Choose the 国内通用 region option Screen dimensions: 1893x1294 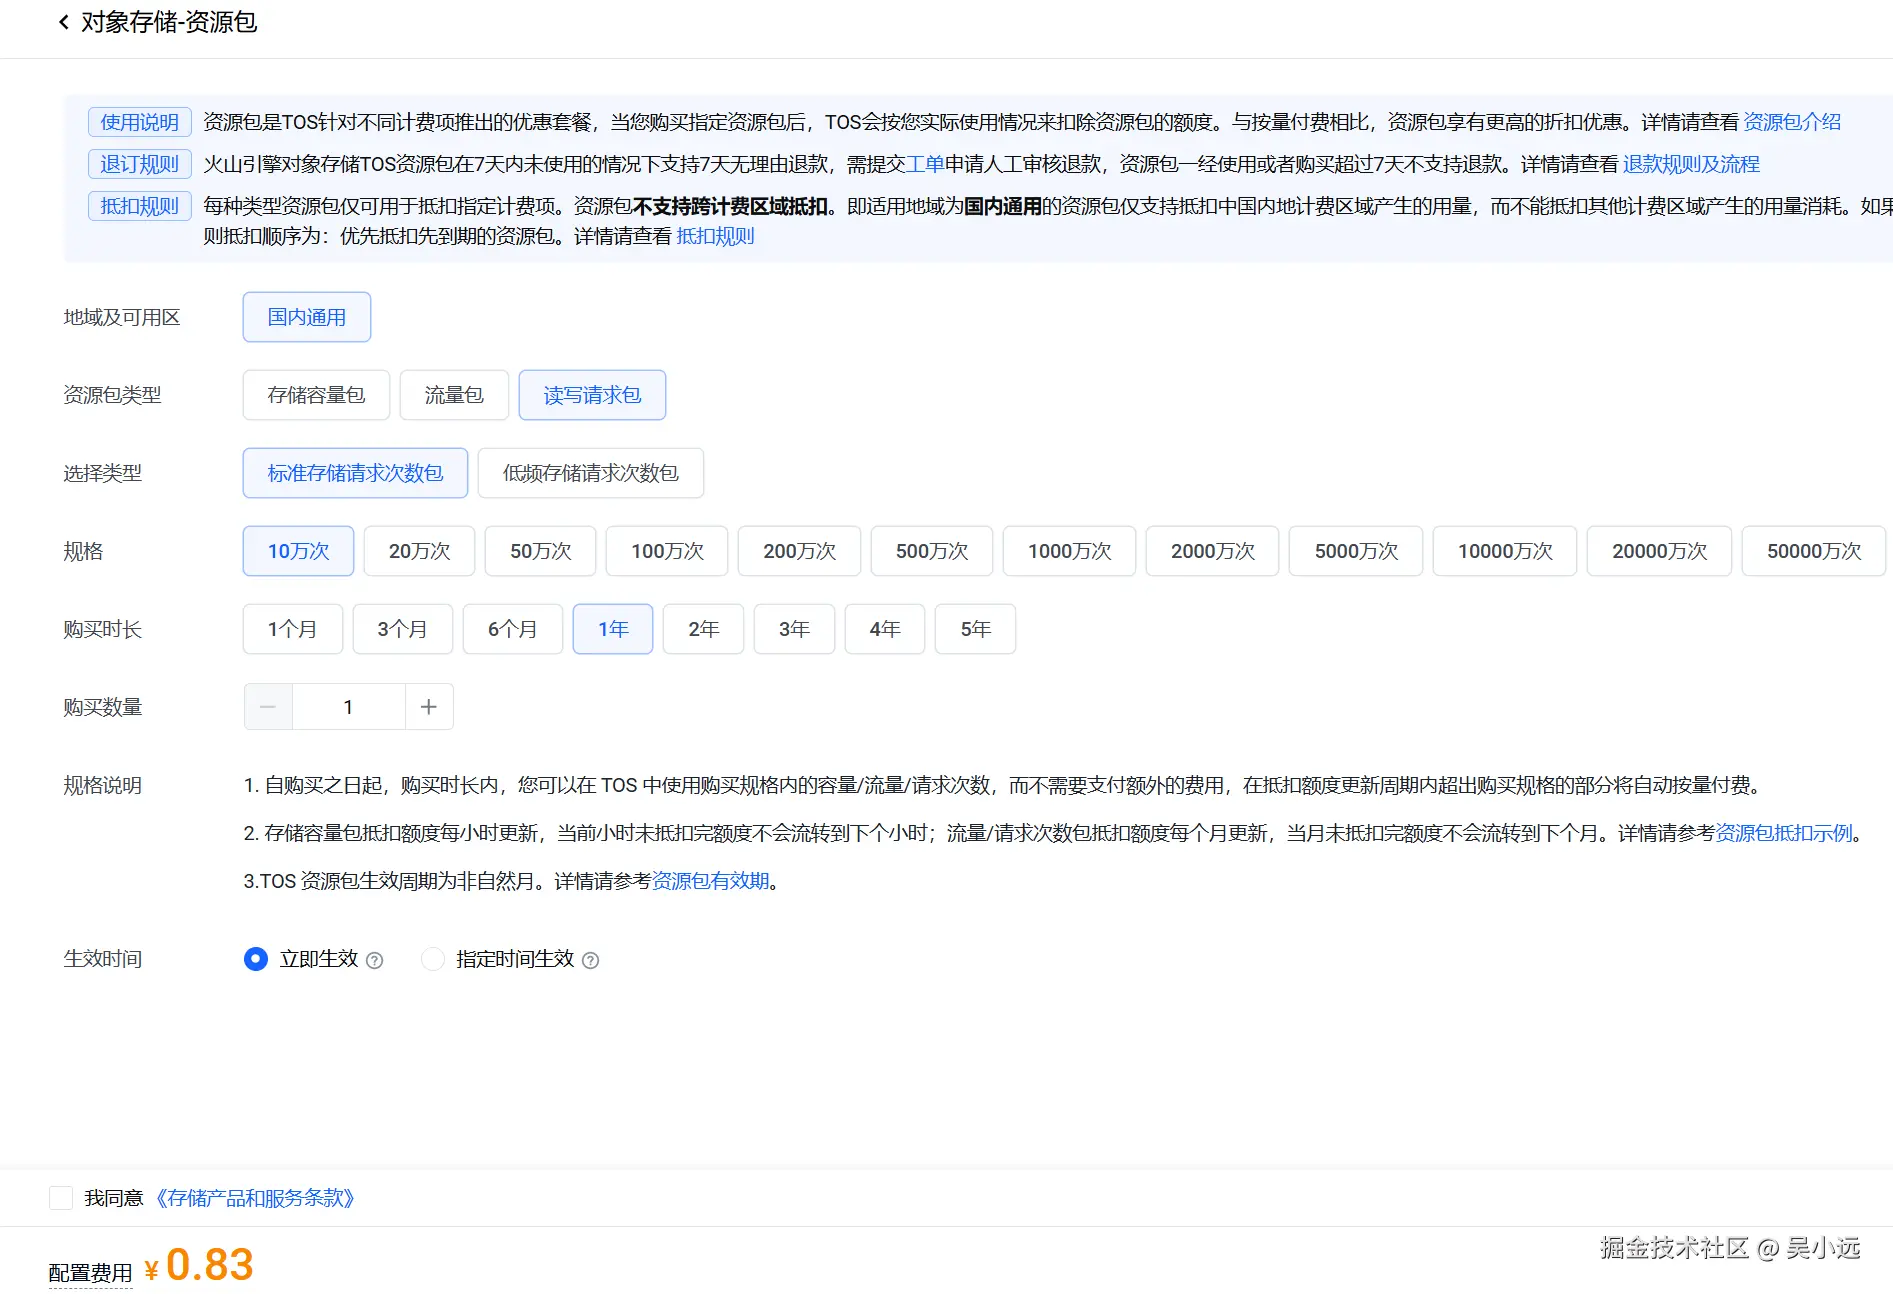click(x=306, y=317)
